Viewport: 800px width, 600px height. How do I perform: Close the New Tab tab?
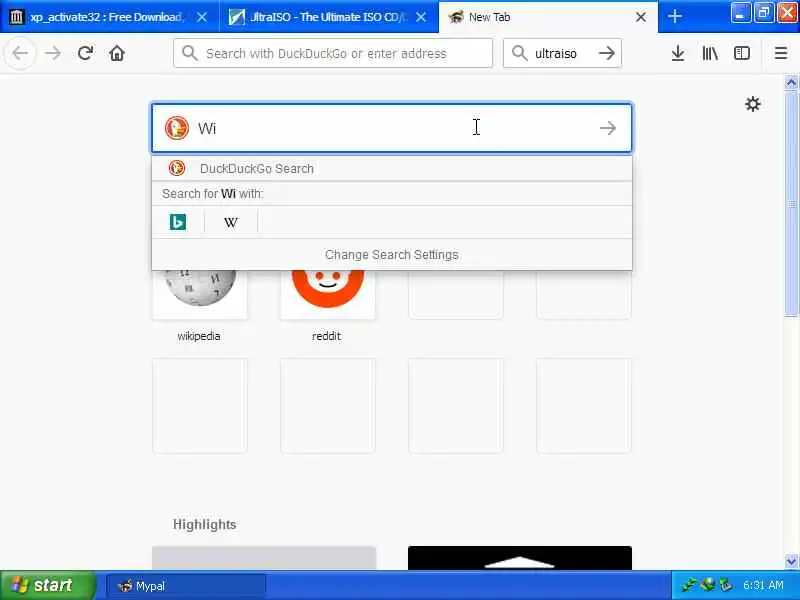641,17
